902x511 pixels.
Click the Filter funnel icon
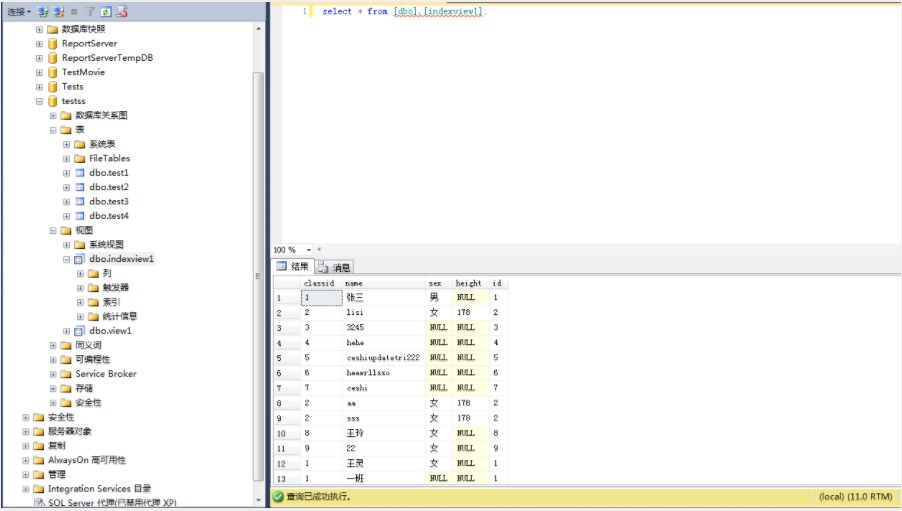(90, 12)
